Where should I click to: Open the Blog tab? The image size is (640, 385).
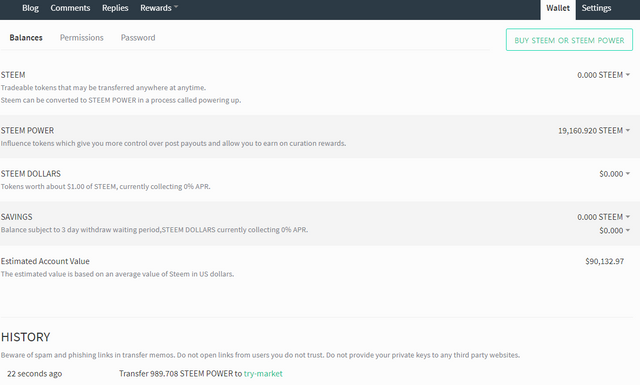click(x=30, y=8)
